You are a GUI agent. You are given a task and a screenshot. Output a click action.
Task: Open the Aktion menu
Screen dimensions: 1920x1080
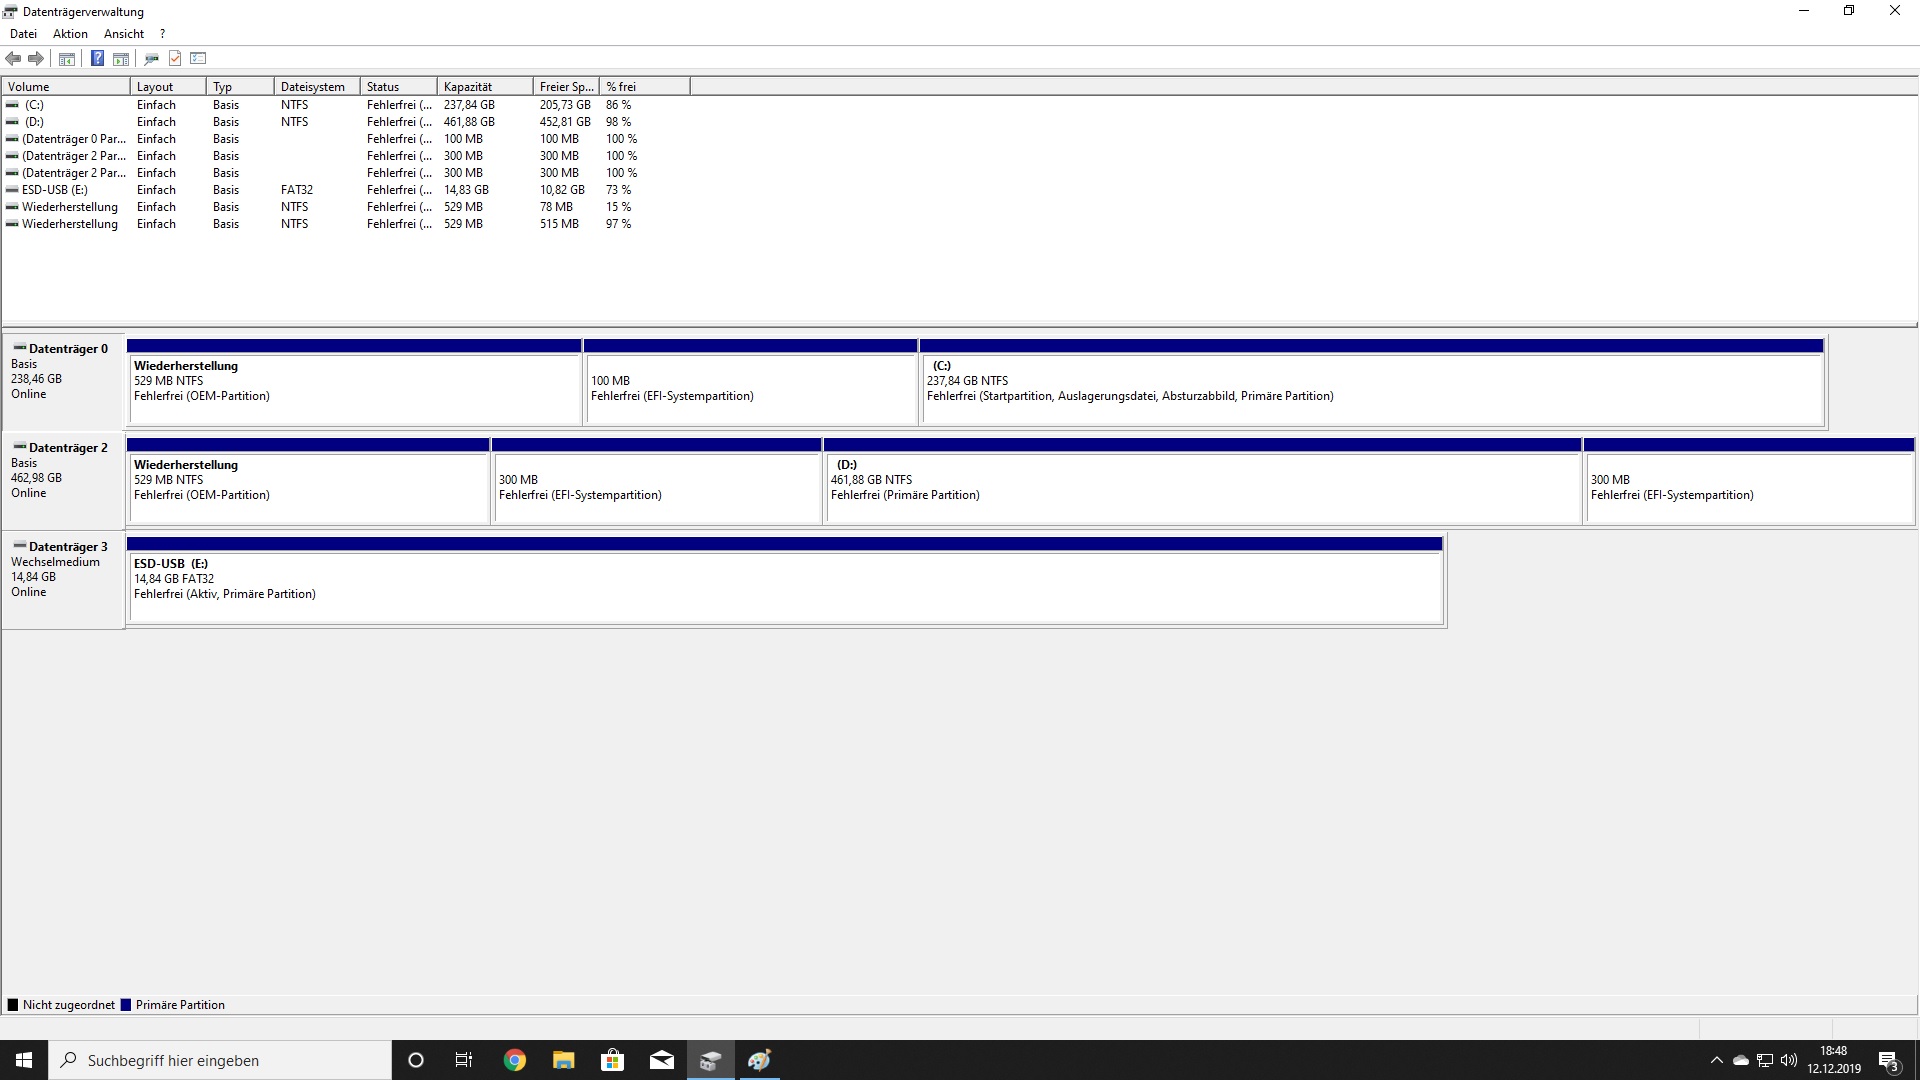coord(70,34)
